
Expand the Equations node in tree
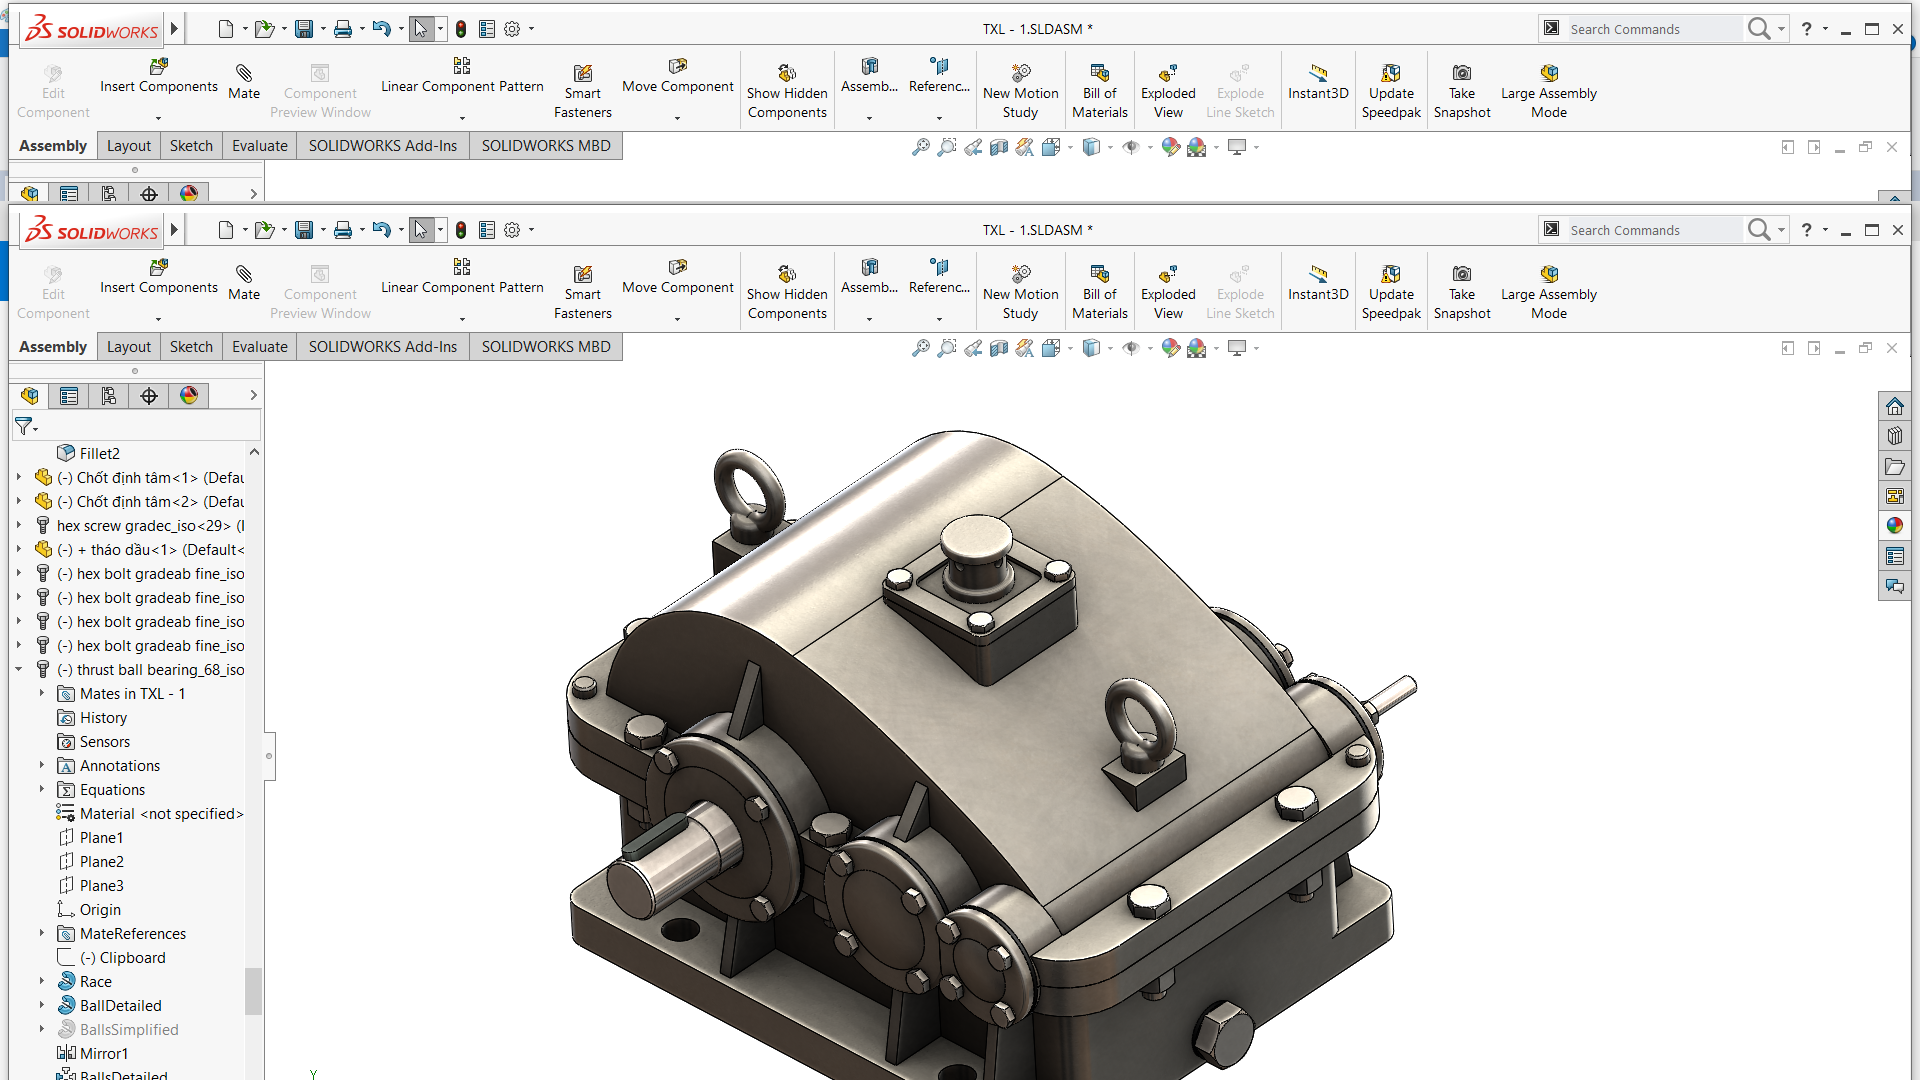click(41, 789)
